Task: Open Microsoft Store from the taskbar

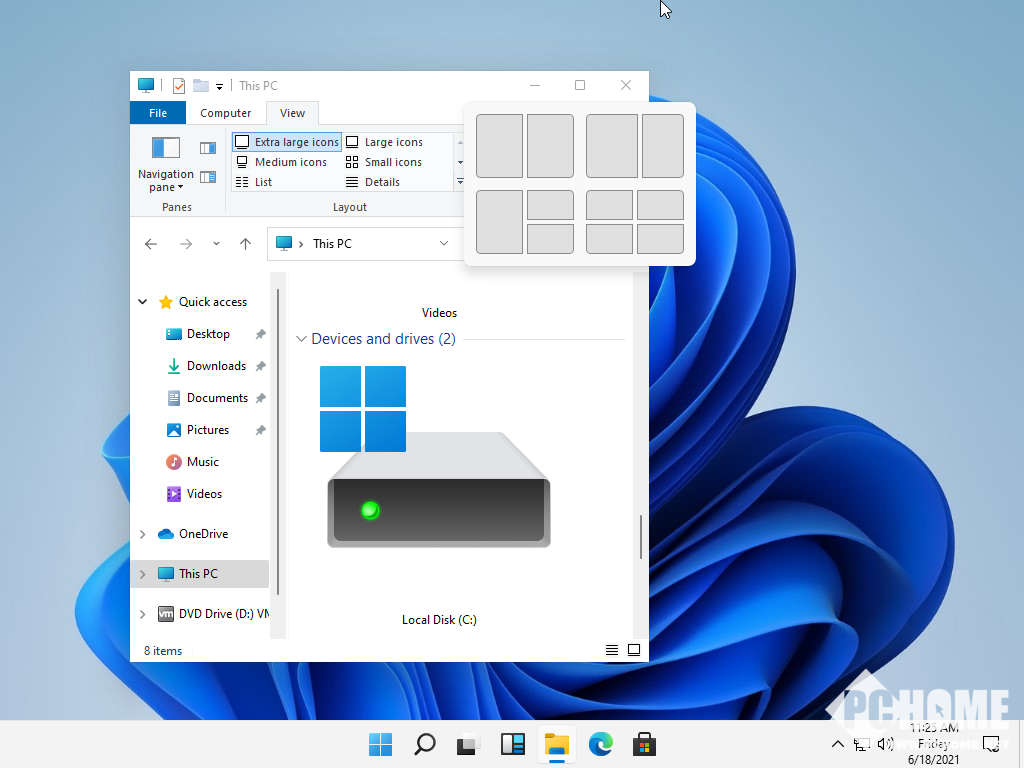Action: tap(644, 744)
